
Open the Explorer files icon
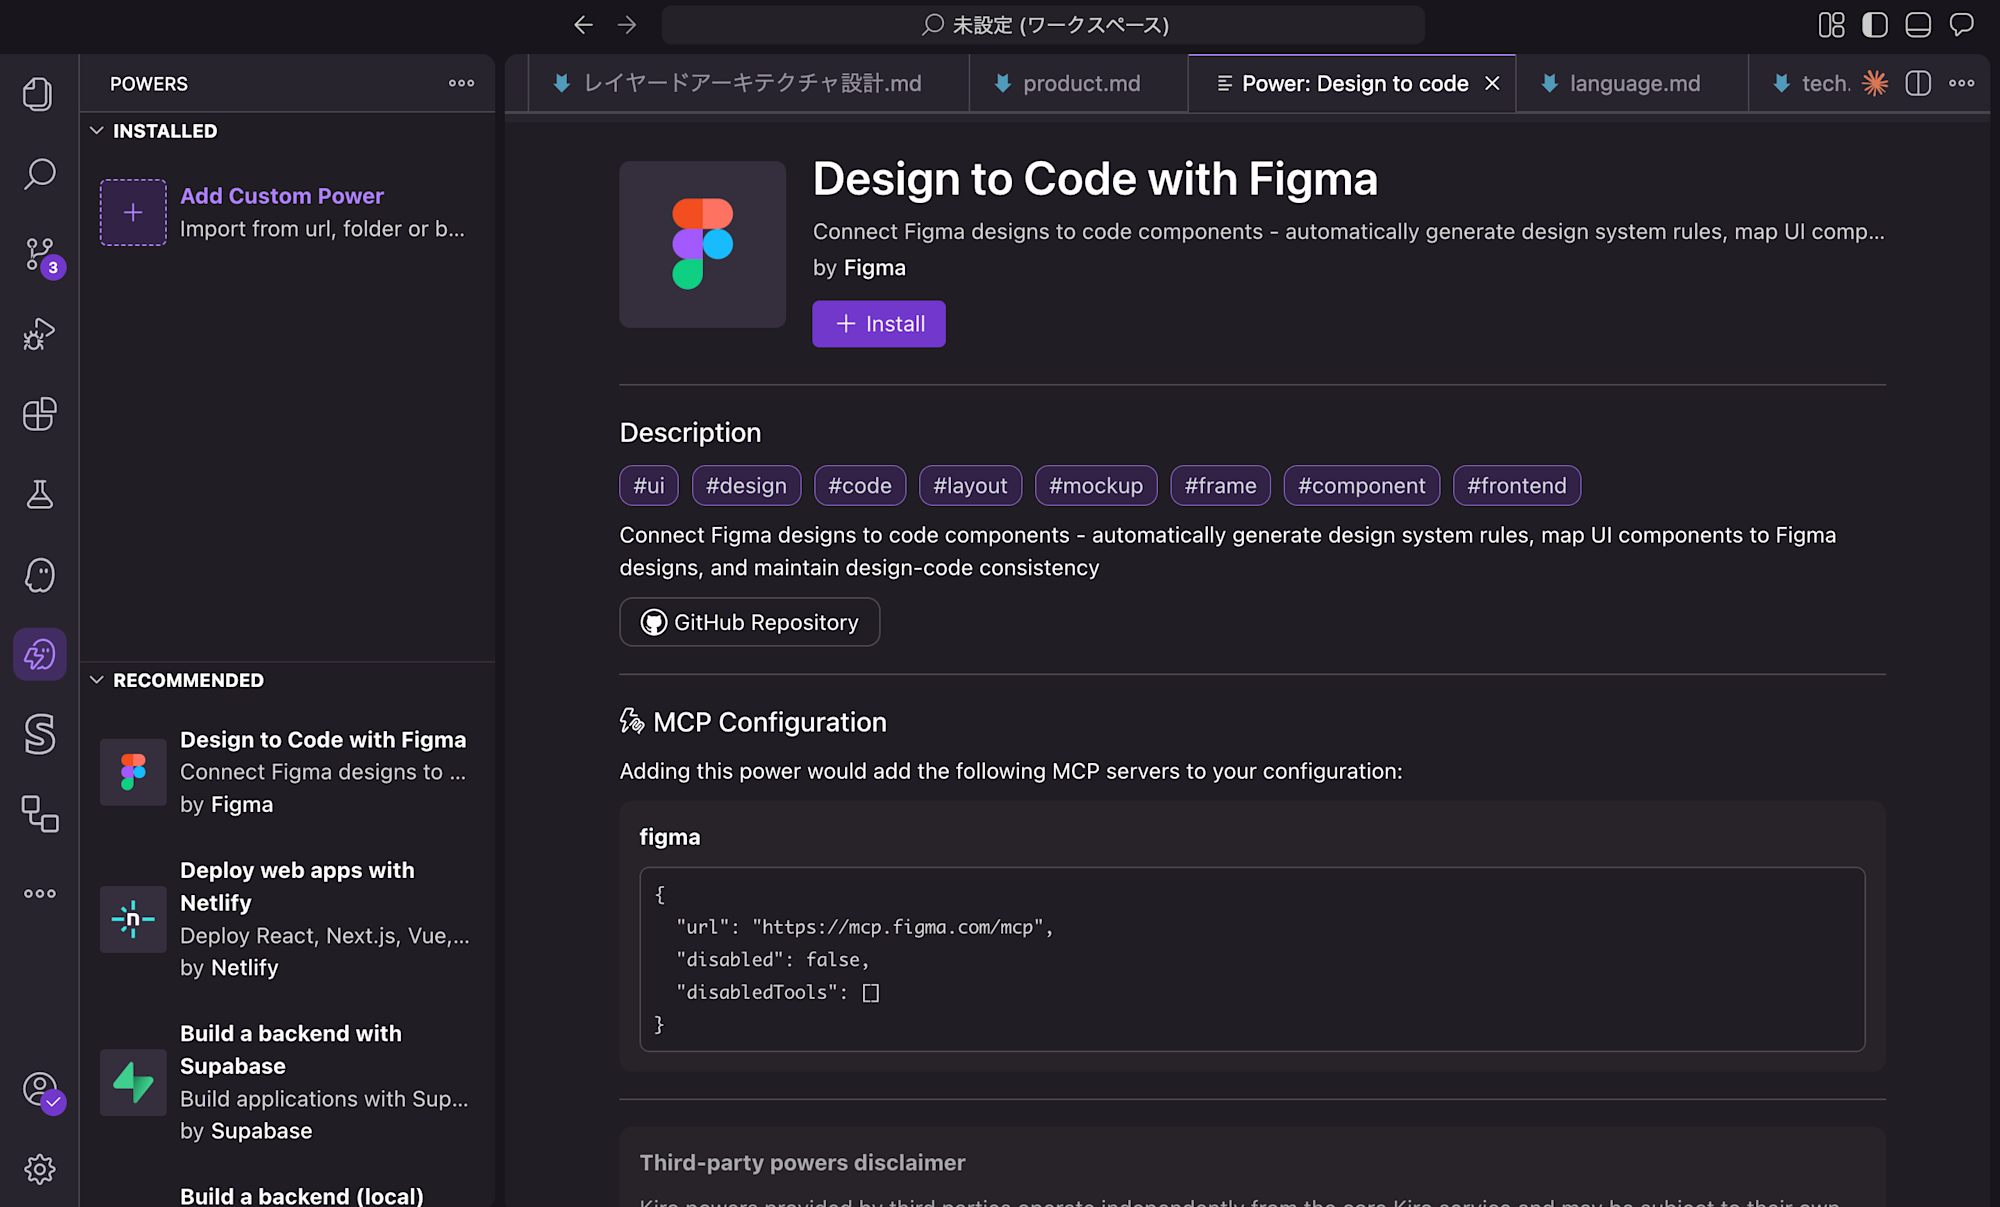pos(39,94)
